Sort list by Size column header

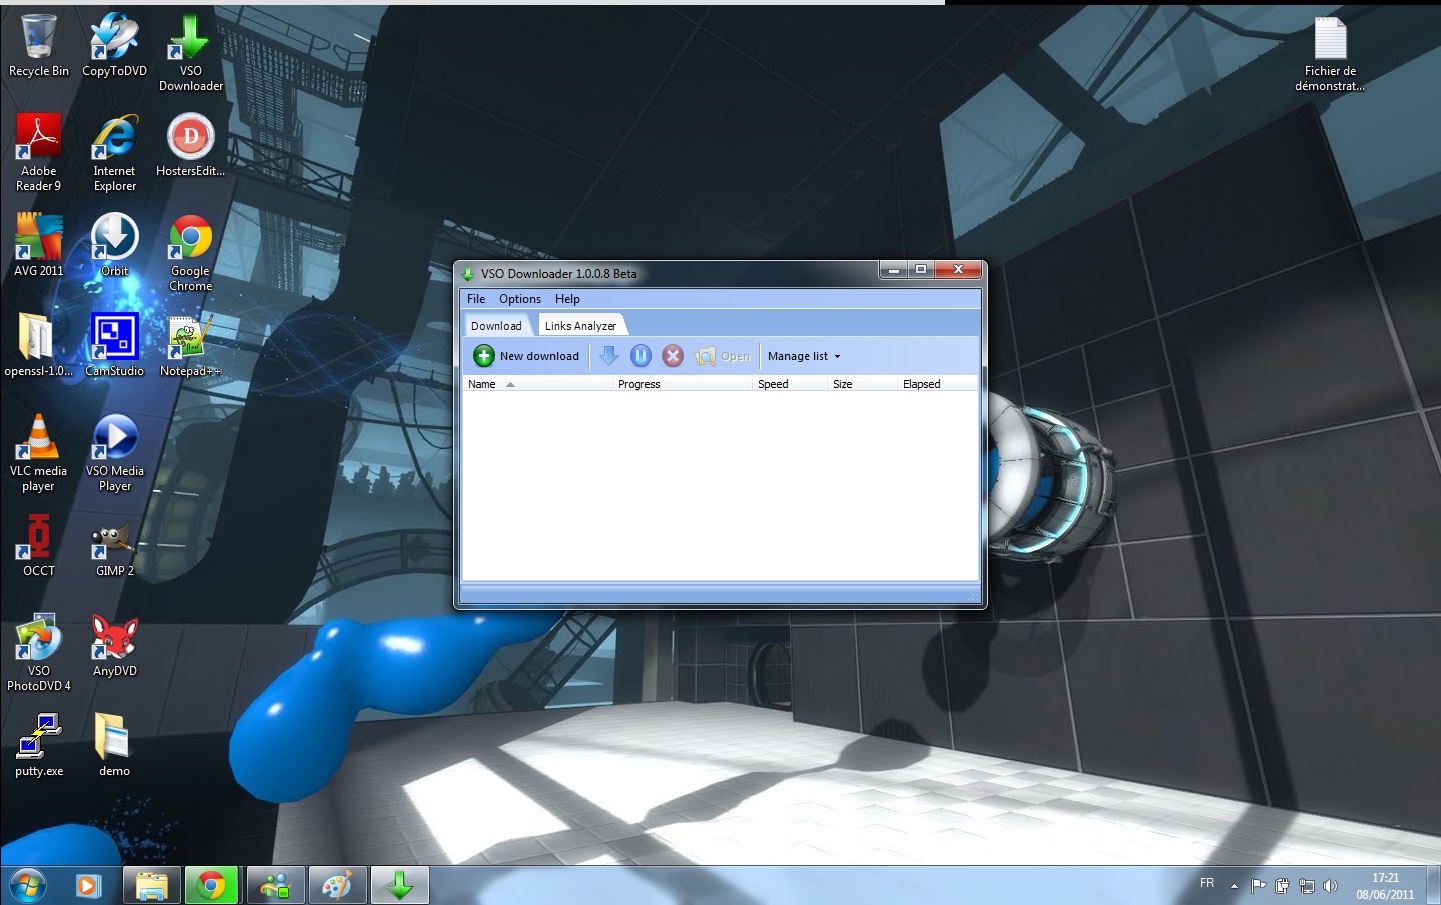click(862, 384)
